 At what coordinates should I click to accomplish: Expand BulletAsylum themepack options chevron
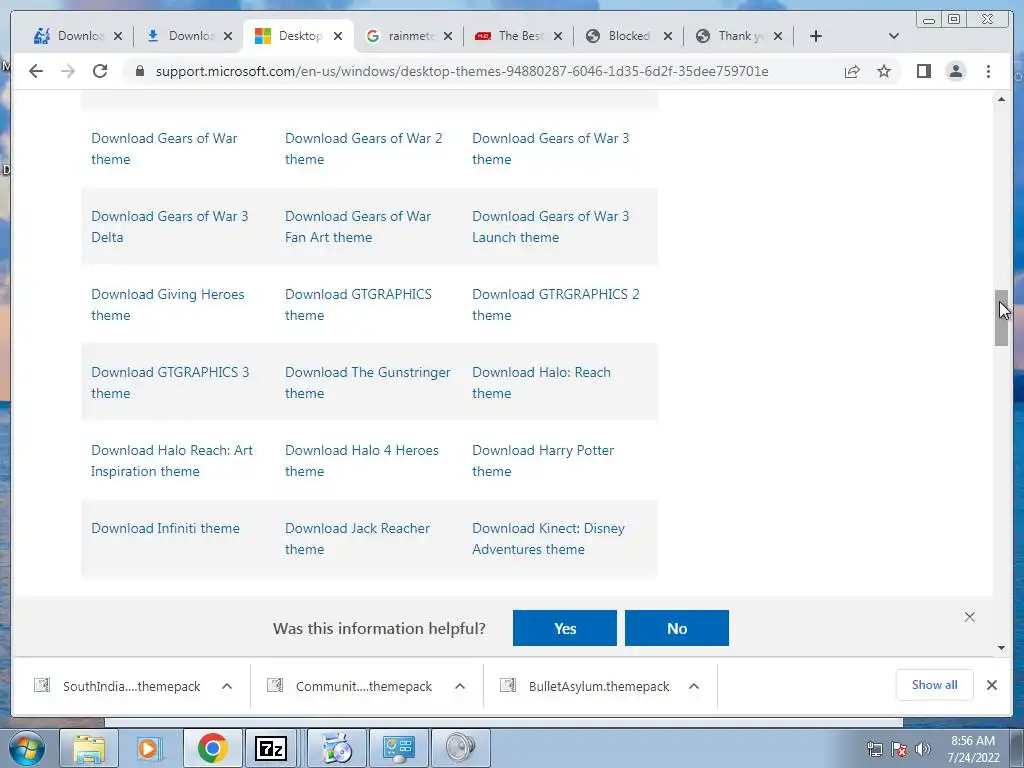click(694, 686)
